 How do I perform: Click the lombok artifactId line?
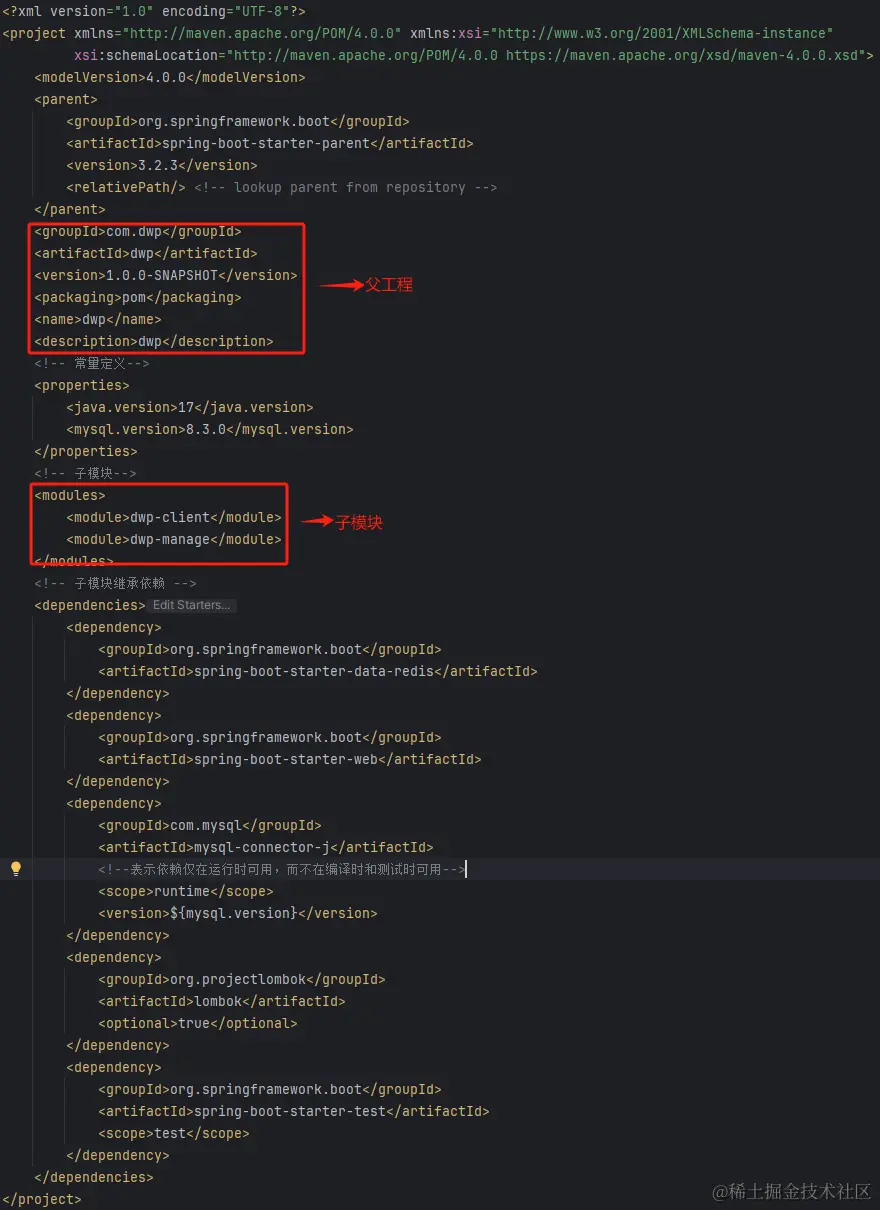222,1001
